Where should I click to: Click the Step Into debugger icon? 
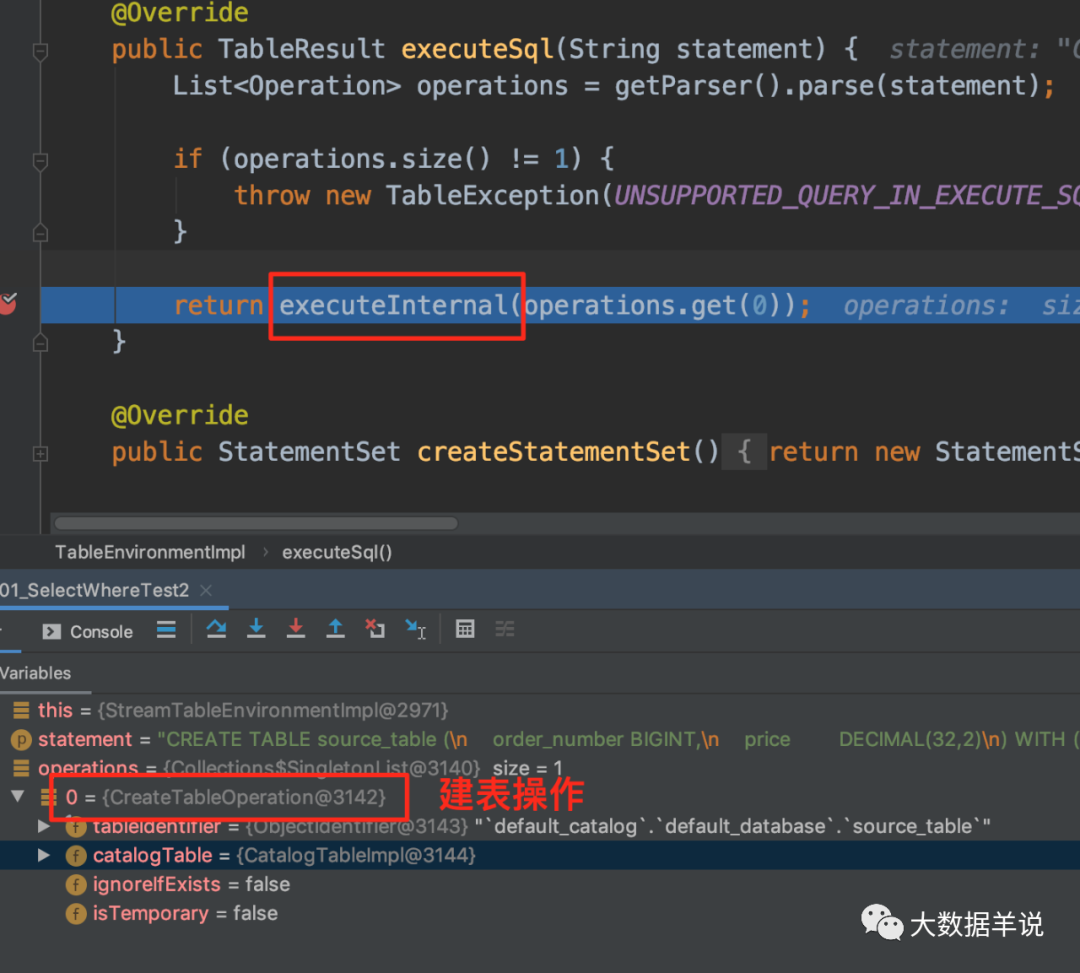coord(256,629)
